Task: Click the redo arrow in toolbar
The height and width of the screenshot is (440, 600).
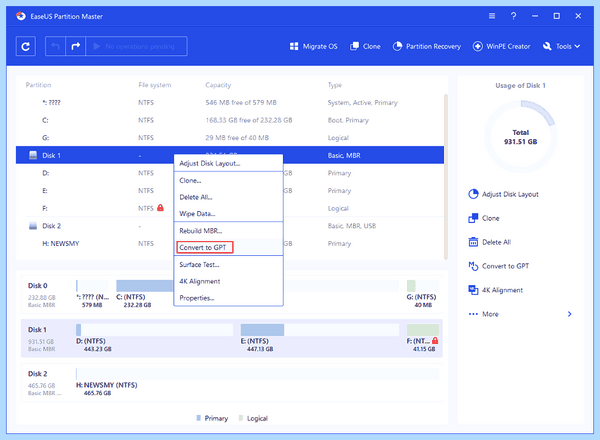Action: (75, 46)
